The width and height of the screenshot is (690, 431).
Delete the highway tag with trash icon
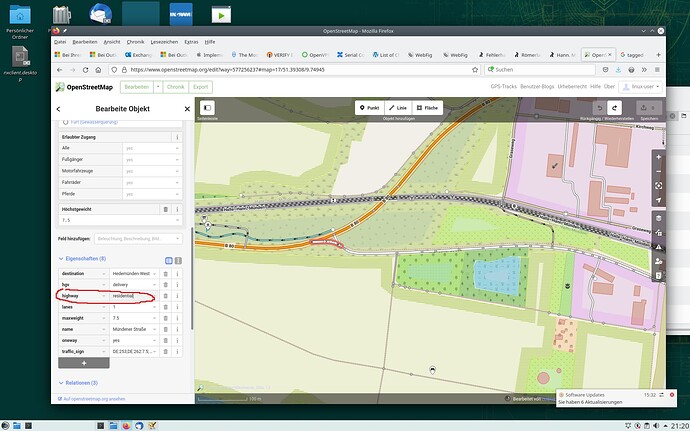pos(165,296)
